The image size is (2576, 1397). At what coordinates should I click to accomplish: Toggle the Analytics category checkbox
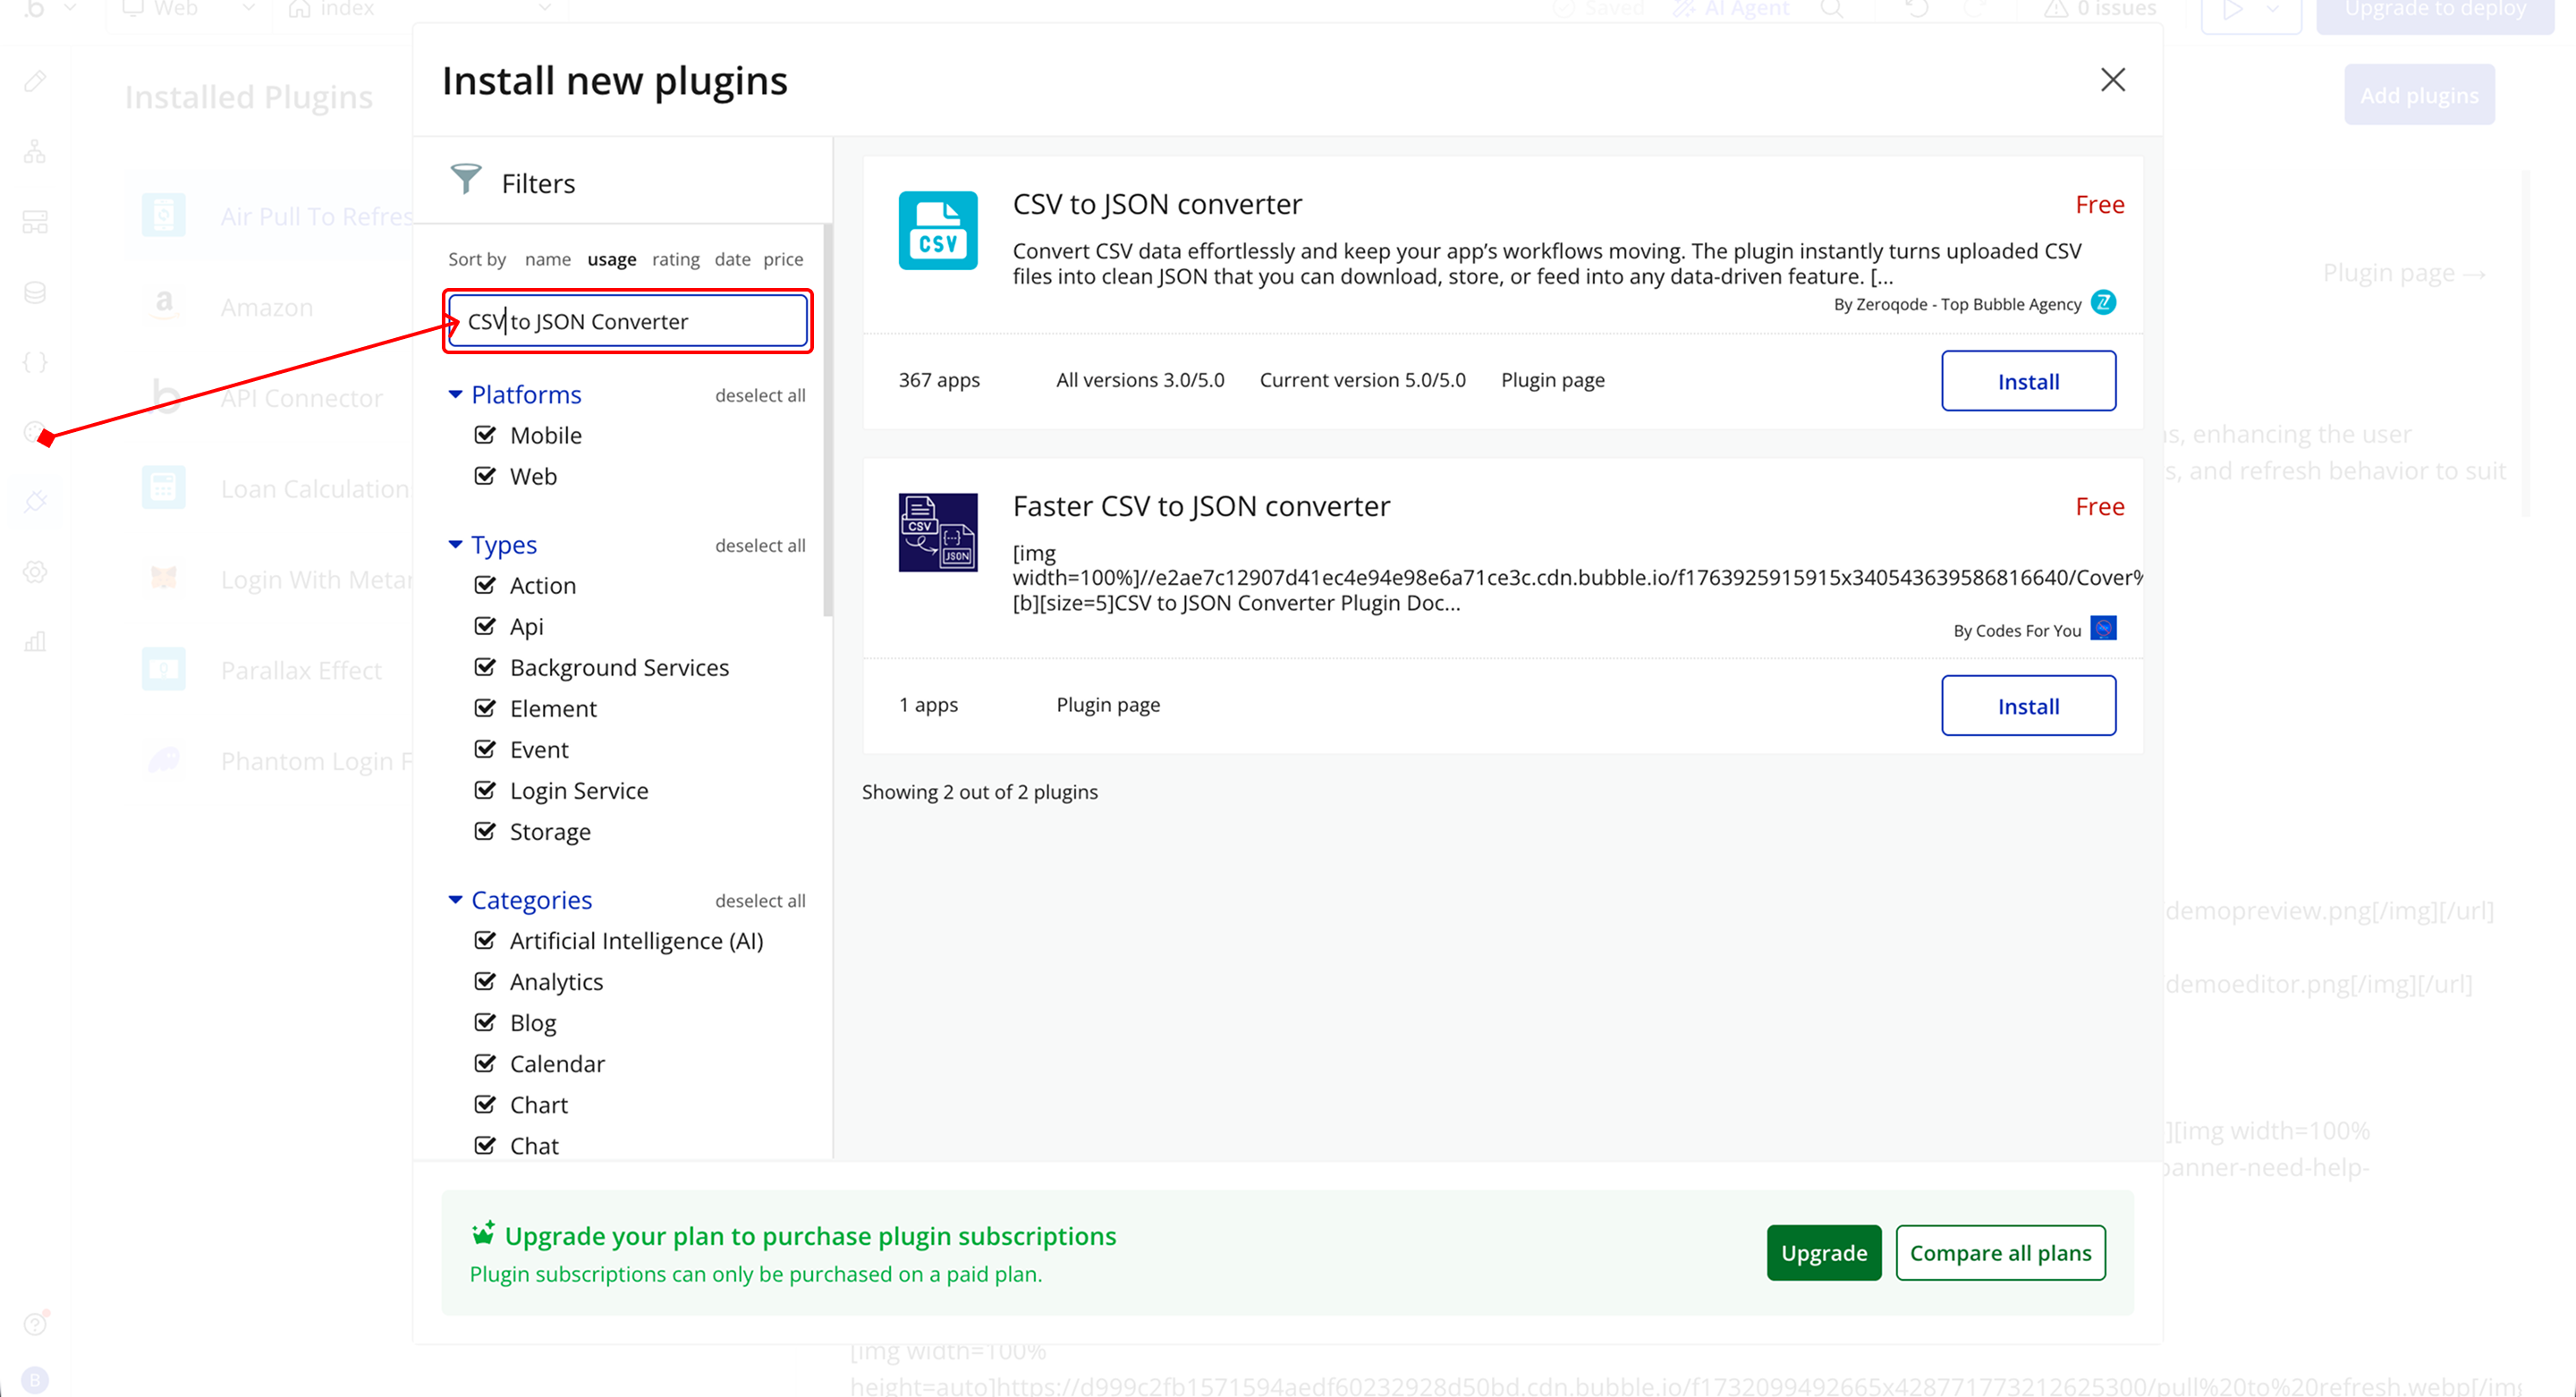[485, 981]
